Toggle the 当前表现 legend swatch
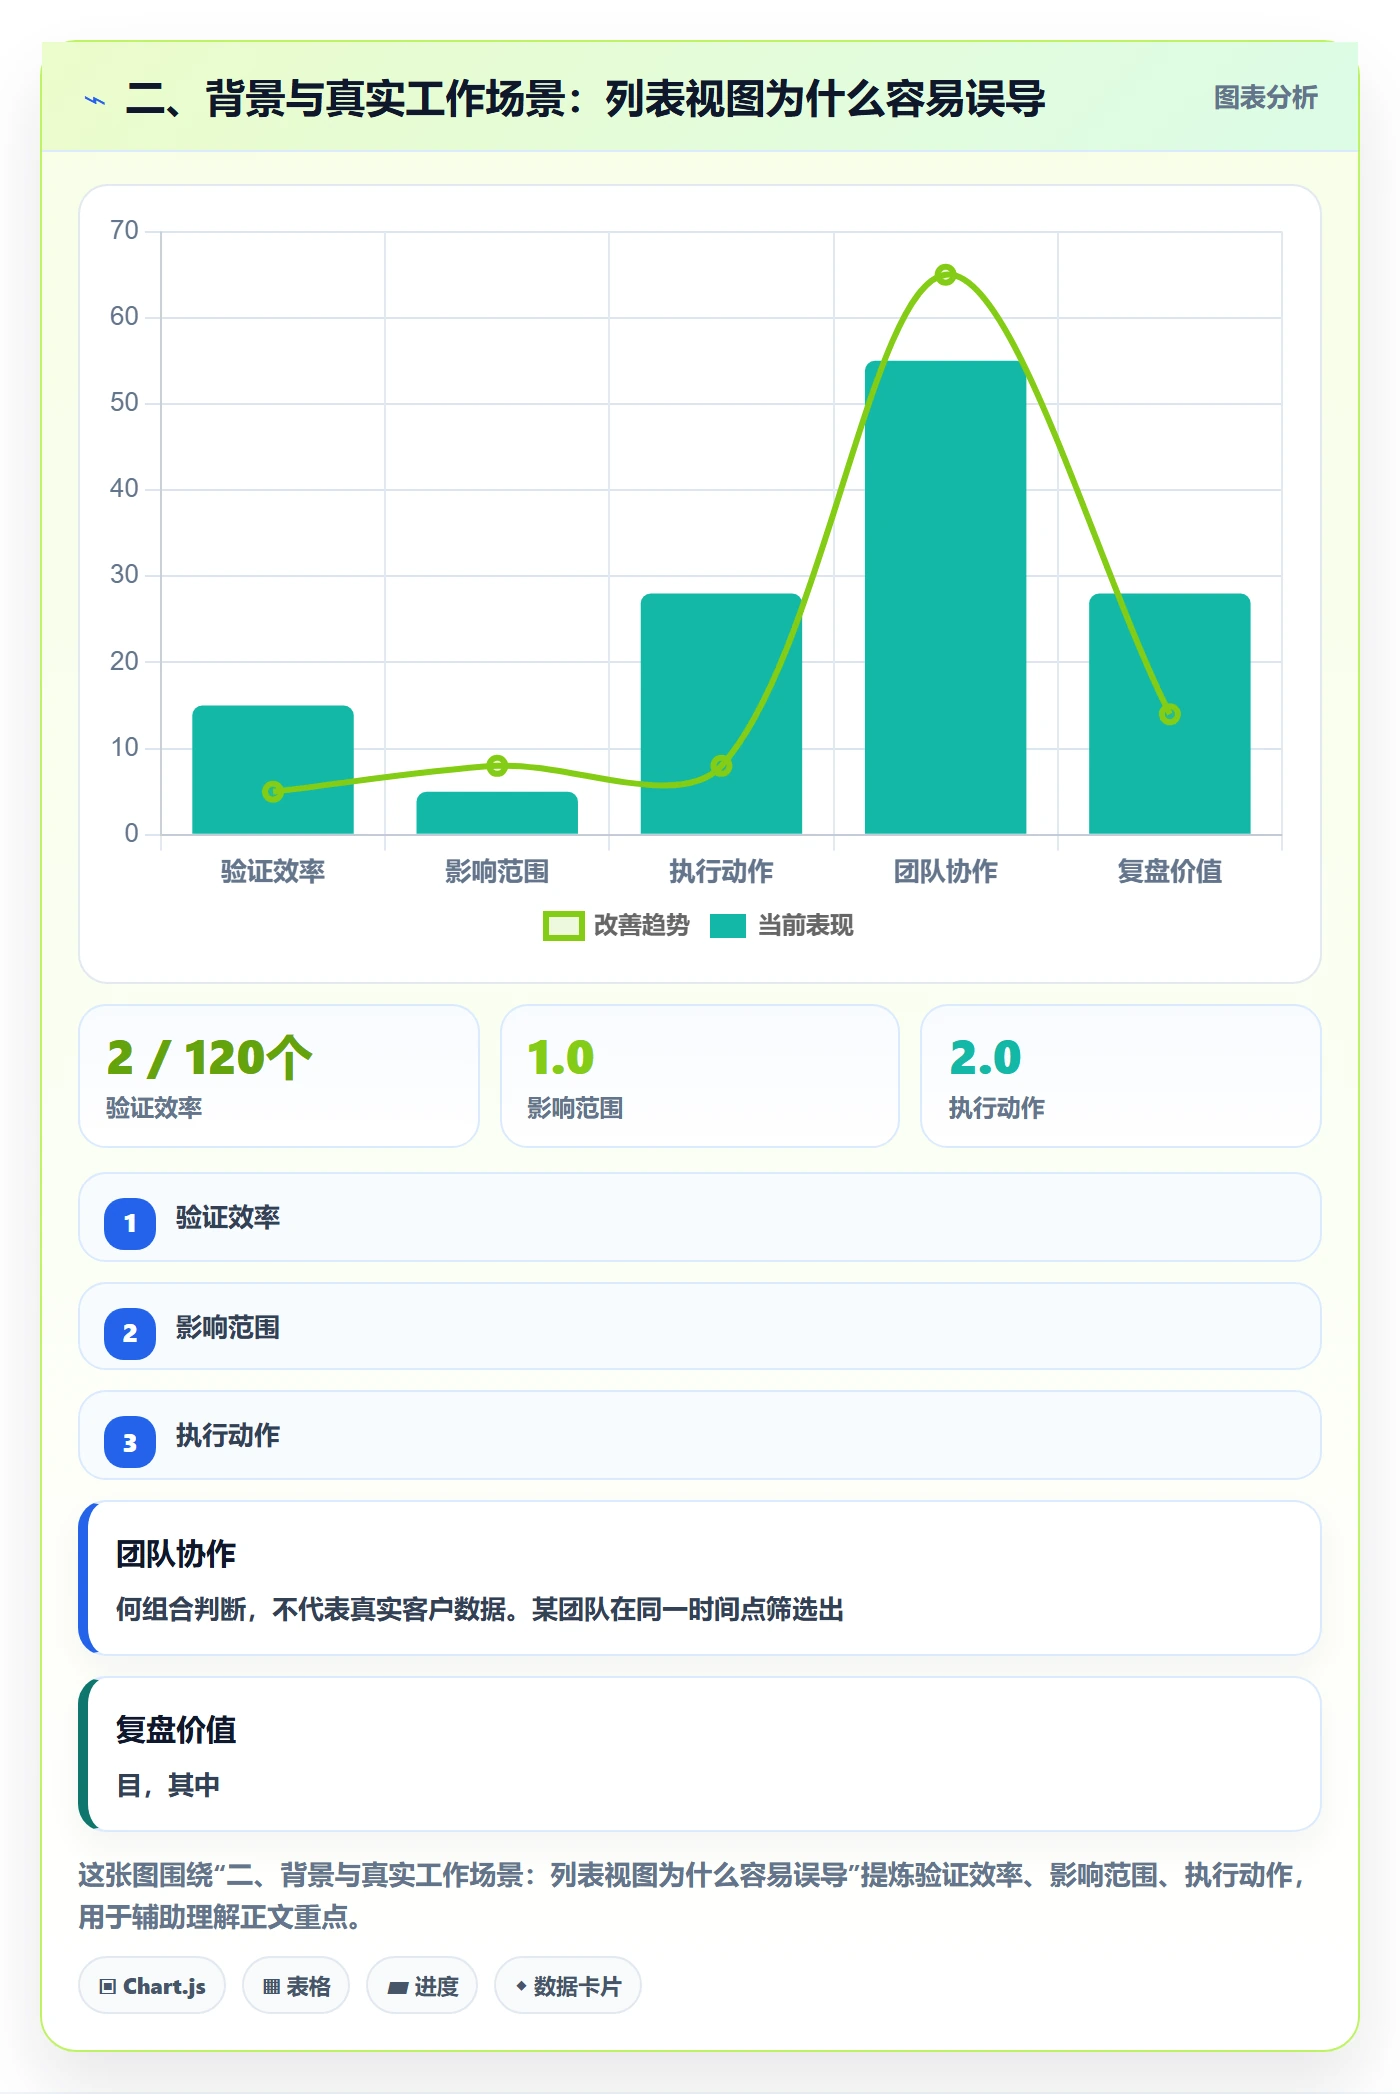Screen dimensions: 1400x2094 tap(728, 926)
